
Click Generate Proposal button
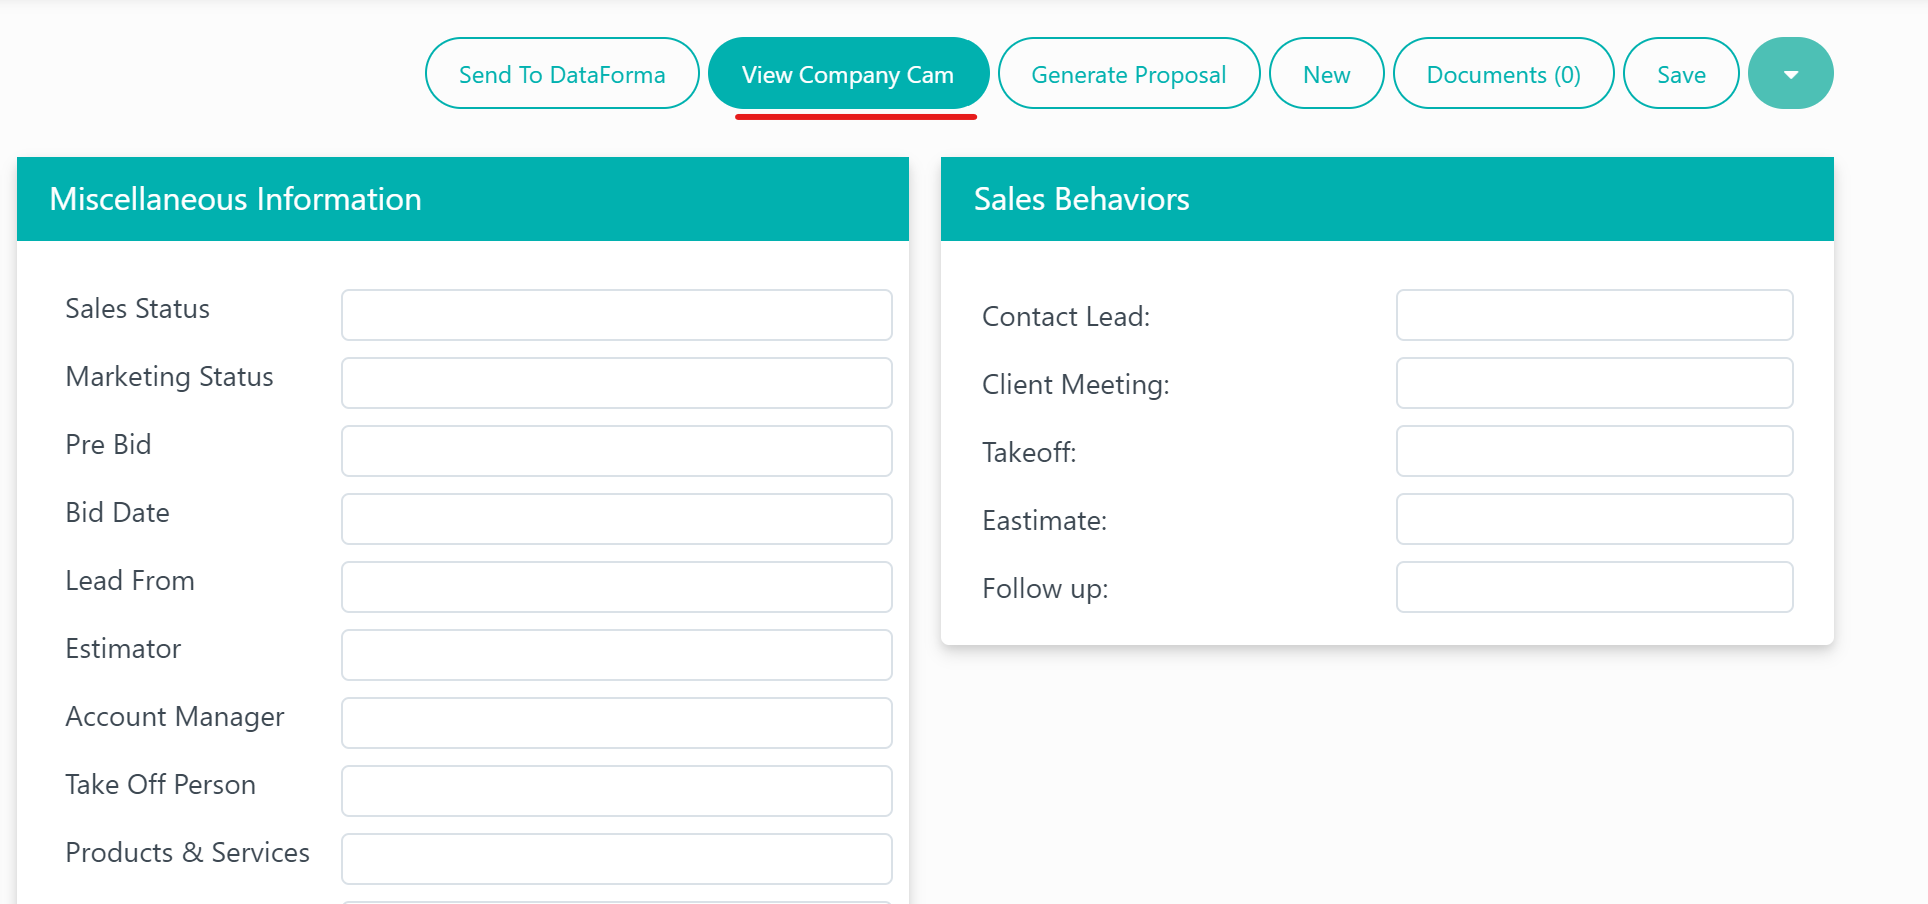click(1129, 73)
